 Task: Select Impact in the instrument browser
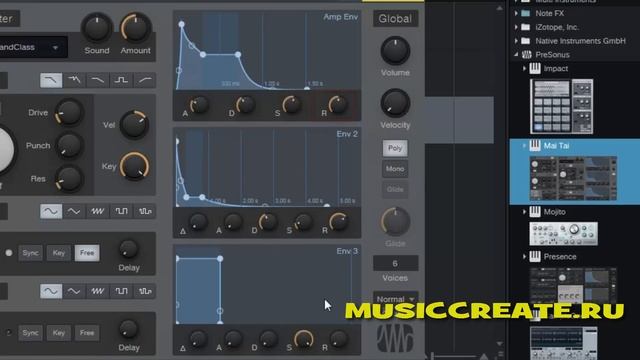coord(556,68)
